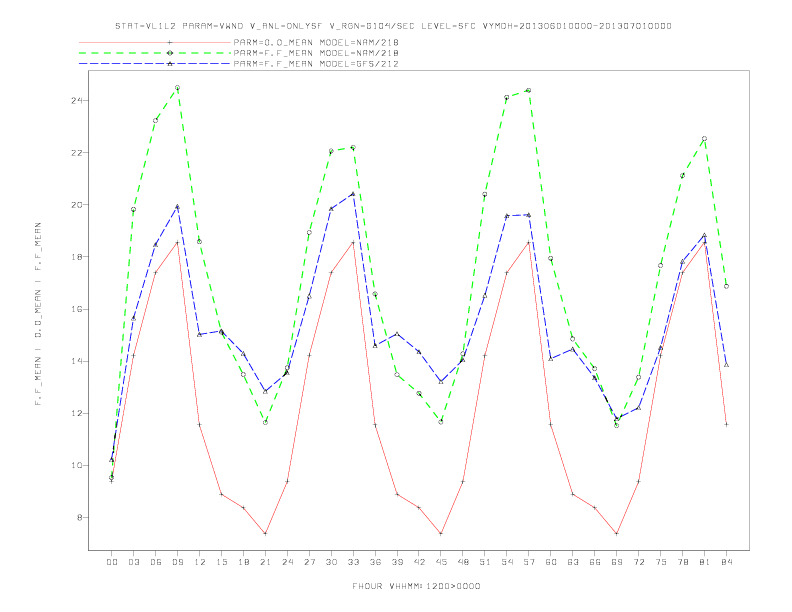Click green circle marker at hour 84
Image resolution: width=792 pixels, height=612 pixels.
[726, 286]
